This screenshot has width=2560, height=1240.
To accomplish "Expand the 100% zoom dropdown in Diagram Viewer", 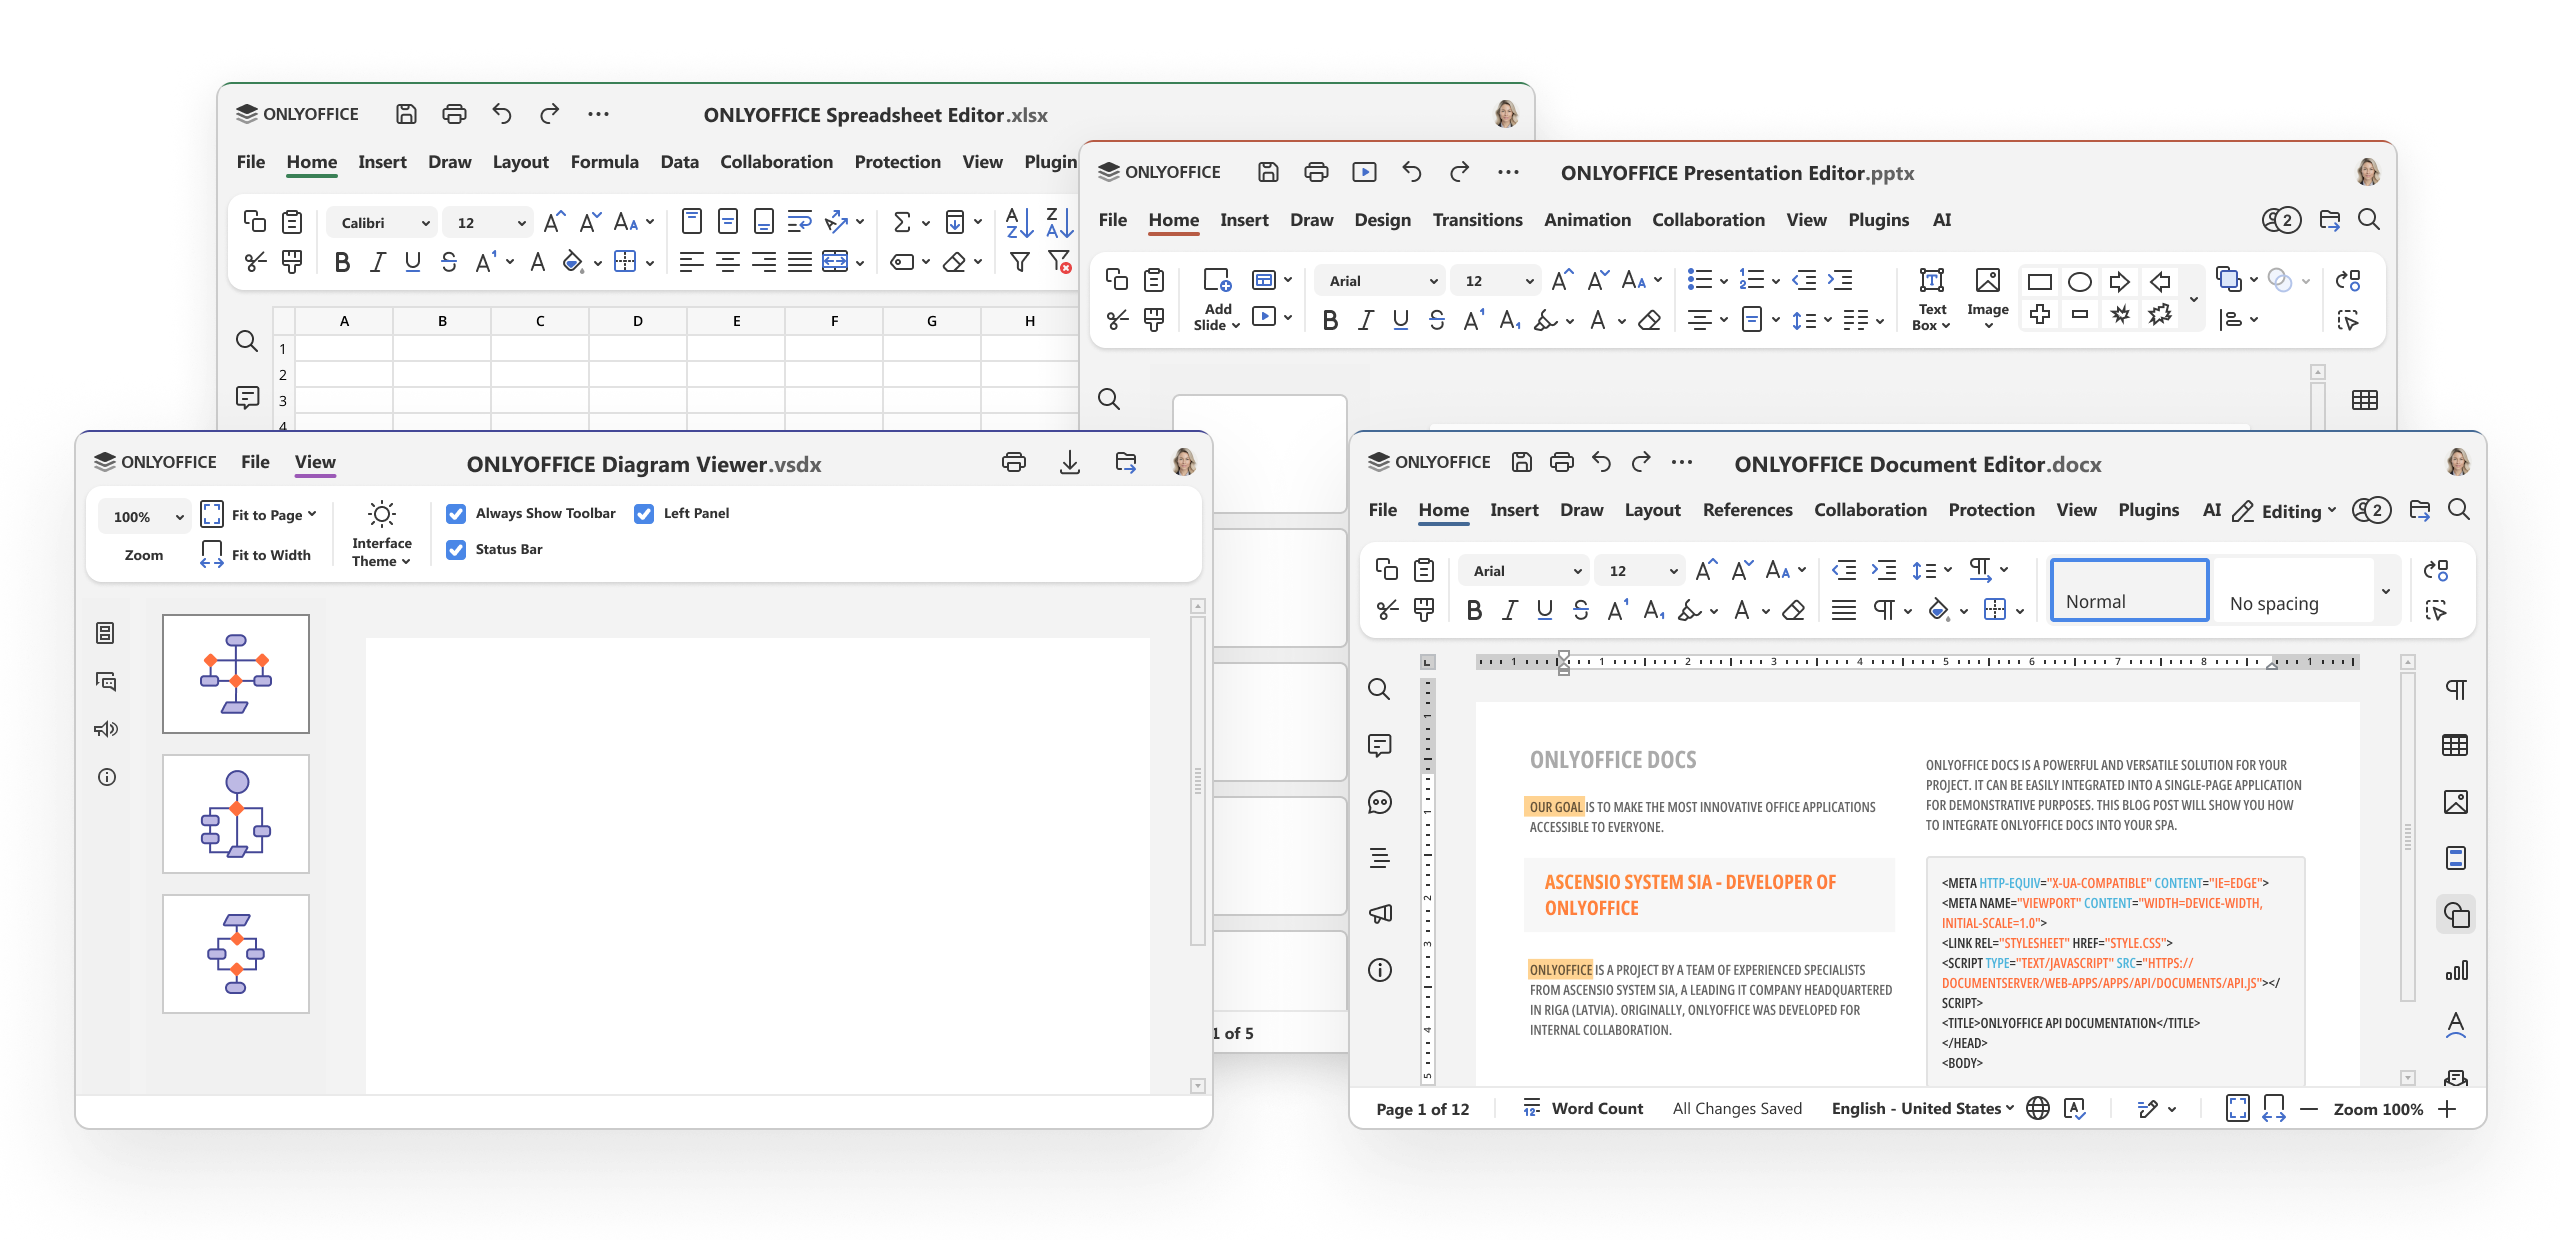I will click(179, 517).
